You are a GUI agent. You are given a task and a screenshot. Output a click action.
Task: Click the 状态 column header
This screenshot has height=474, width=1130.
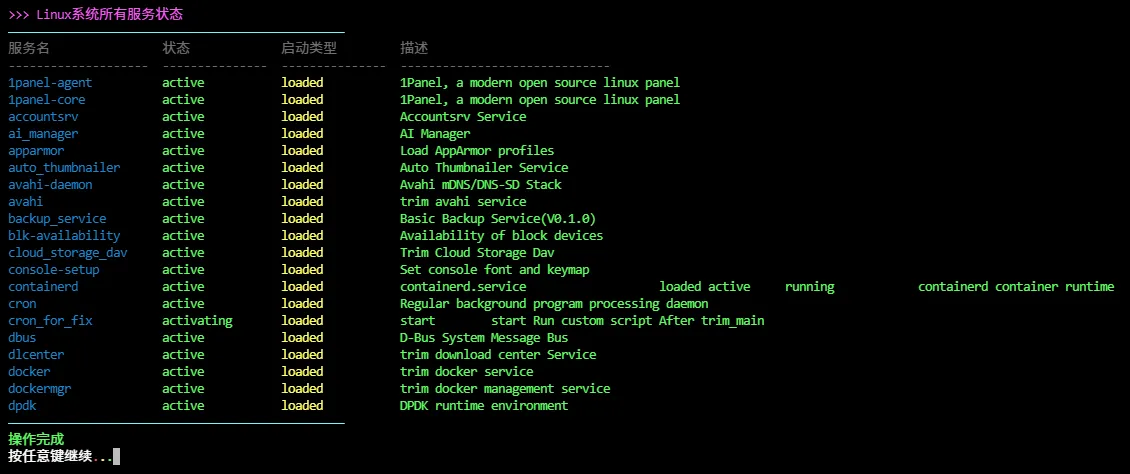[x=176, y=48]
